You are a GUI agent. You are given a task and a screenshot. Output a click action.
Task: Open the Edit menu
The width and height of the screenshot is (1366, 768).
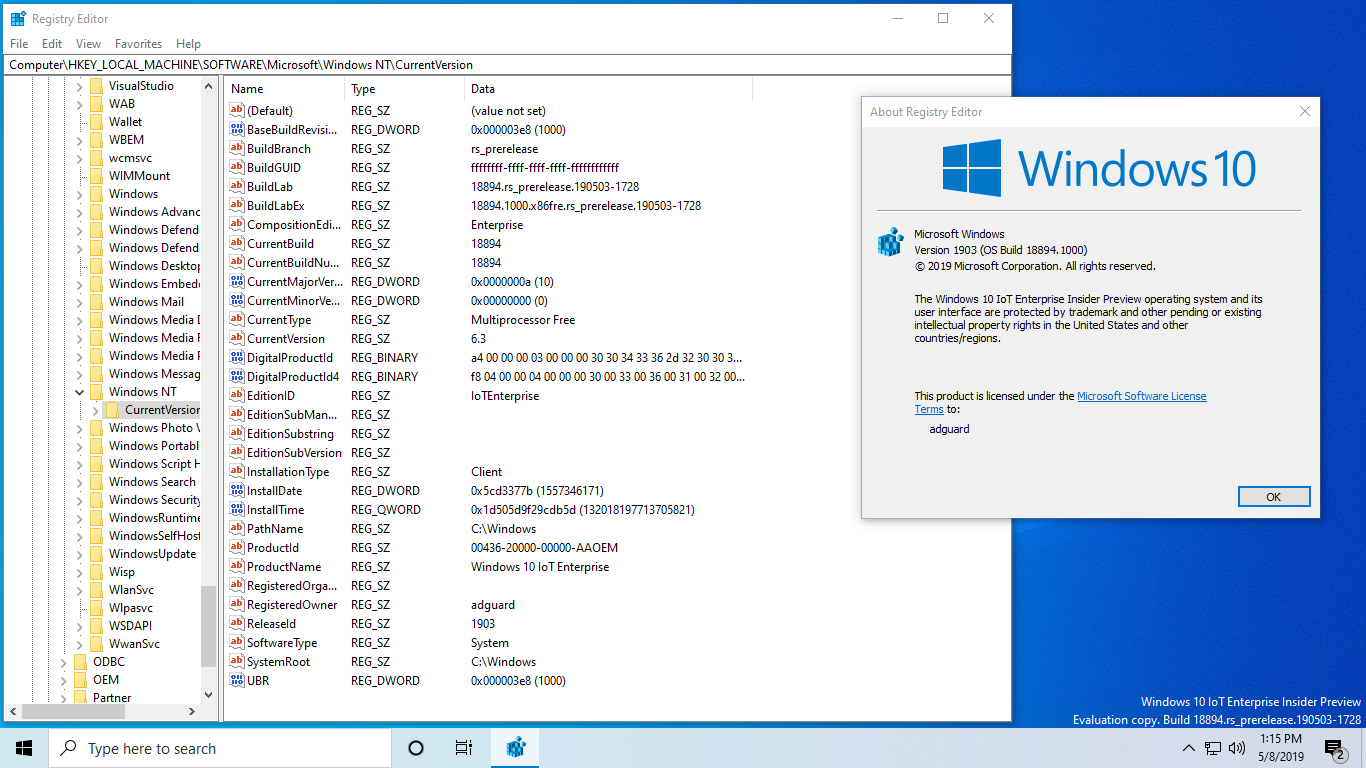(52, 44)
